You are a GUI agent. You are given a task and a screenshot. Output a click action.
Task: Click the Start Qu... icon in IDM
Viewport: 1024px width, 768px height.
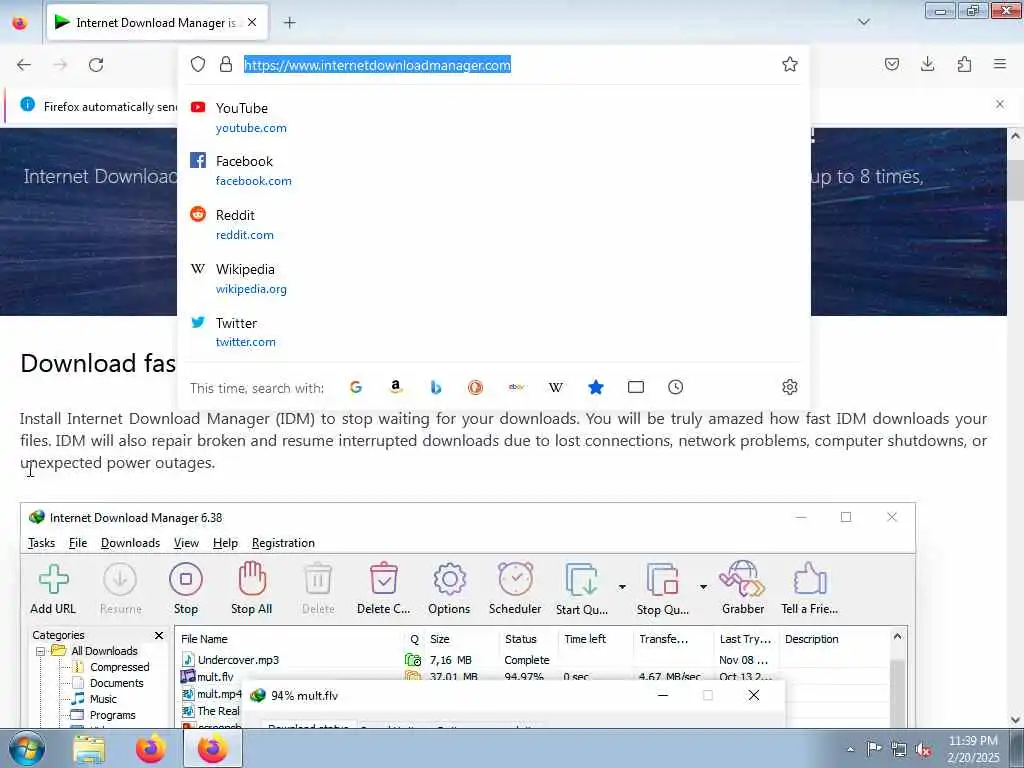click(581, 579)
